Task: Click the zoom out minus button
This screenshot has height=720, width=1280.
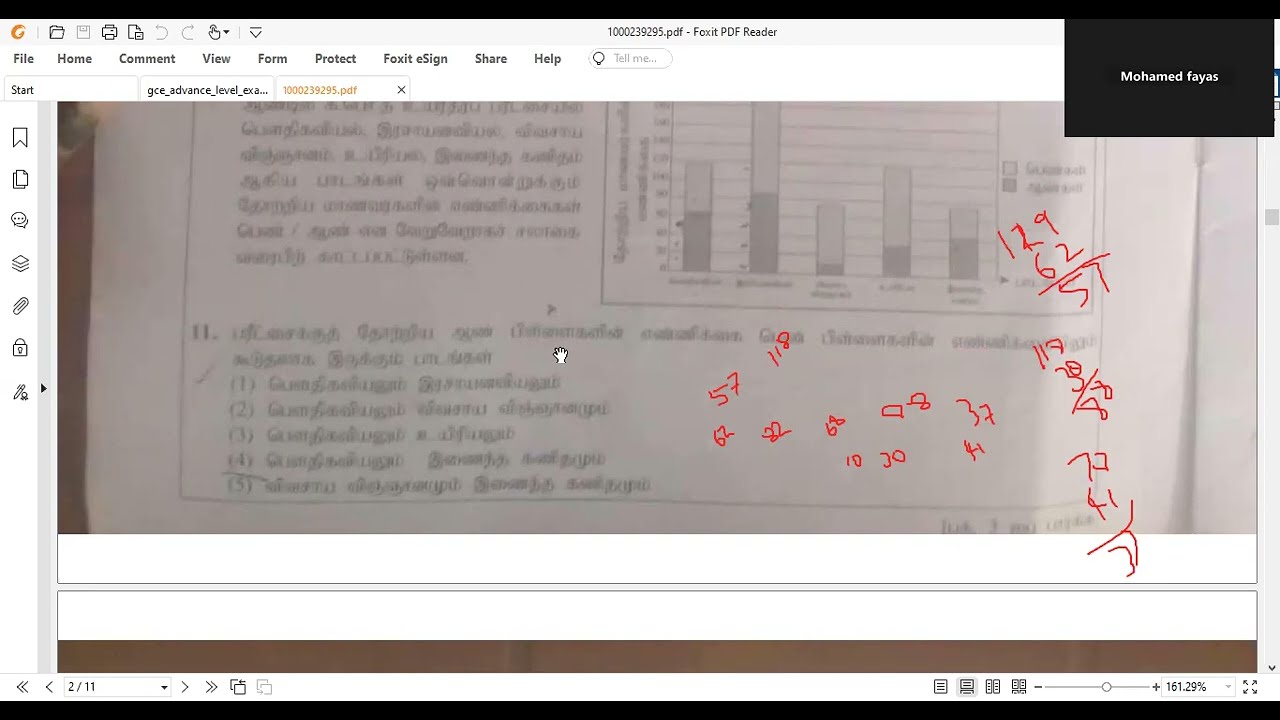Action: point(1038,687)
